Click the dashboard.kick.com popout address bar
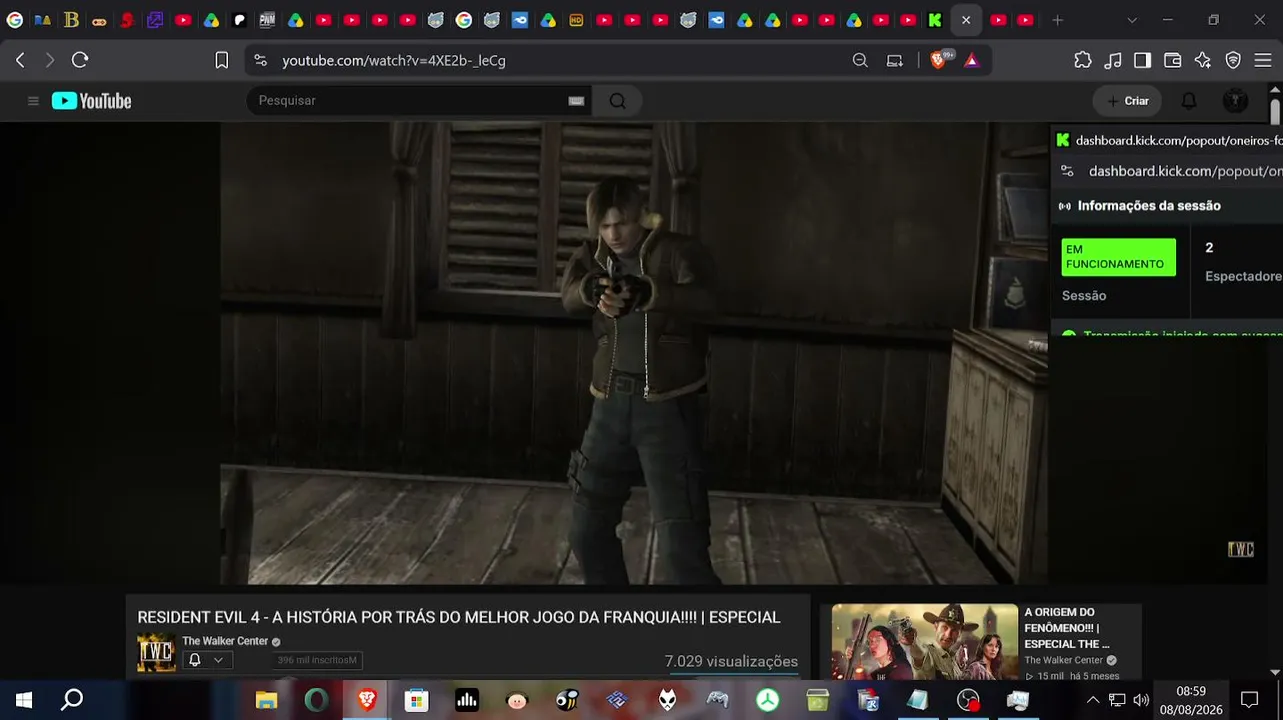 click(x=1185, y=171)
